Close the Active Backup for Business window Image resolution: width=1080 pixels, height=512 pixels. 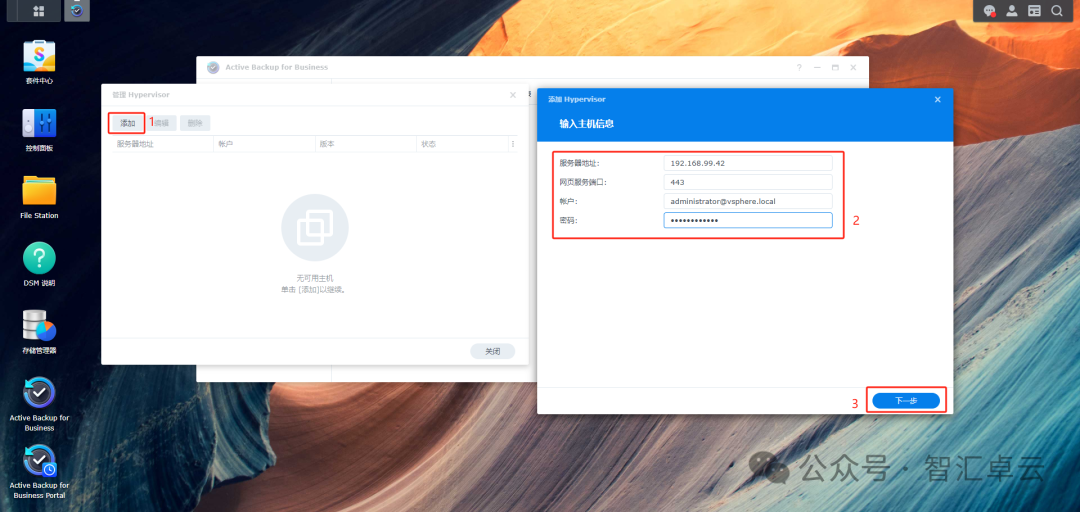pos(853,68)
